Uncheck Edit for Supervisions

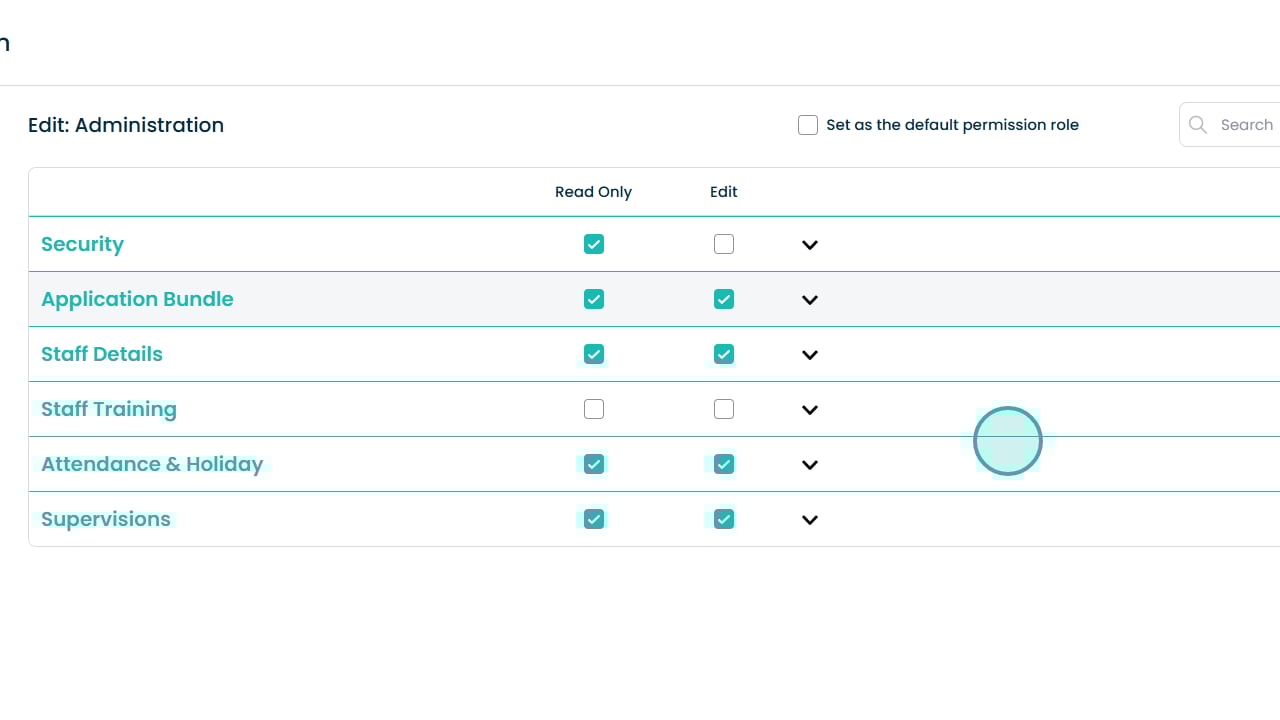[x=724, y=519]
